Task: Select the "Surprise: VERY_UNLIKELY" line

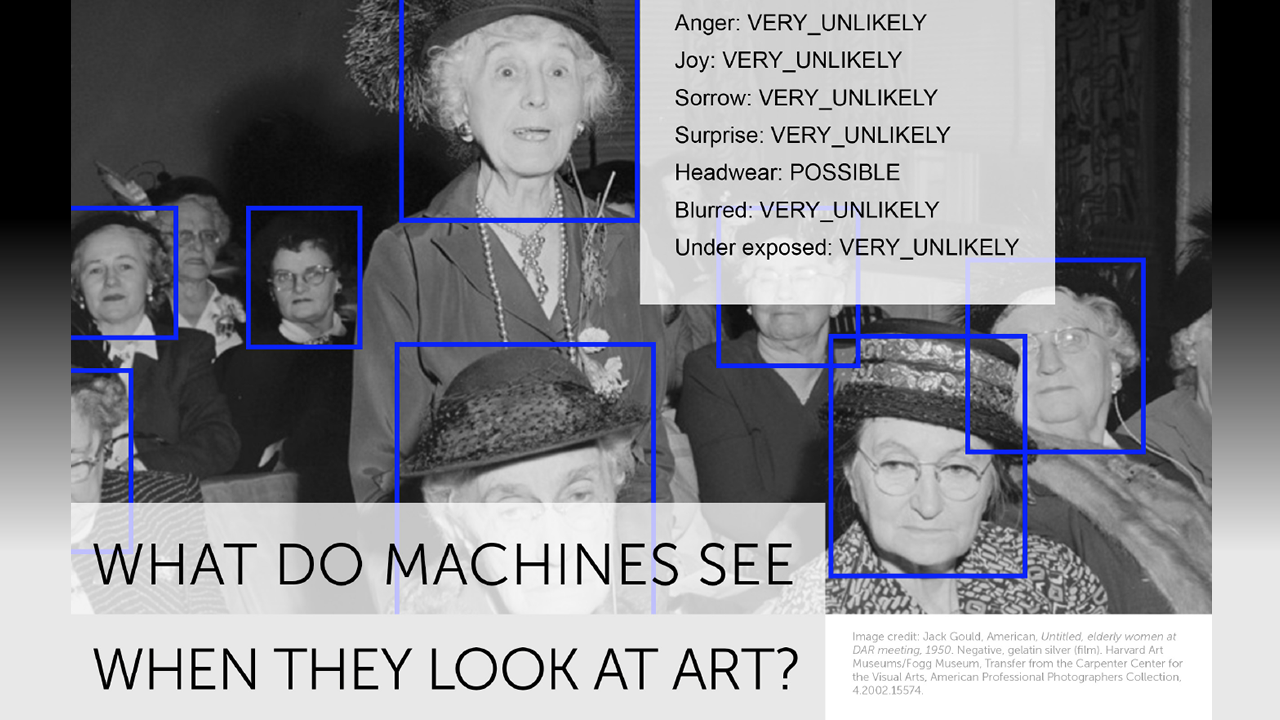Action: (812, 135)
